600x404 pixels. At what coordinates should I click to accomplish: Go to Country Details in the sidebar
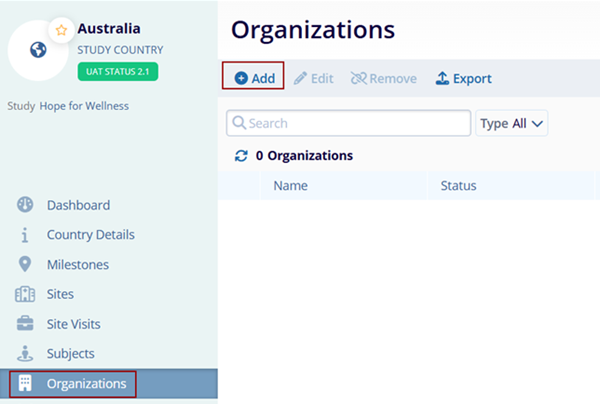(90, 235)
